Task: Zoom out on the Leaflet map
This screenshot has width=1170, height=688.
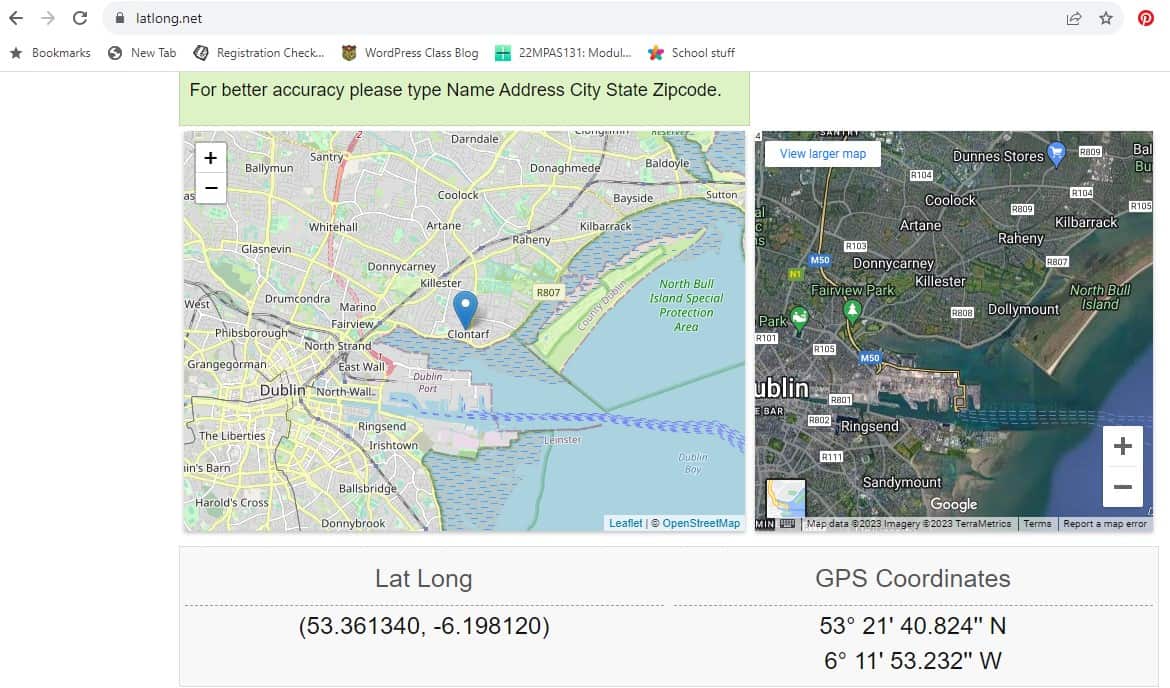Action: 210,188
